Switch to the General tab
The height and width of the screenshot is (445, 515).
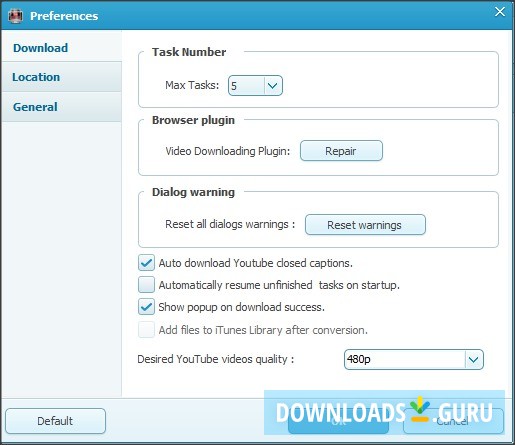[x=61, y=107]
